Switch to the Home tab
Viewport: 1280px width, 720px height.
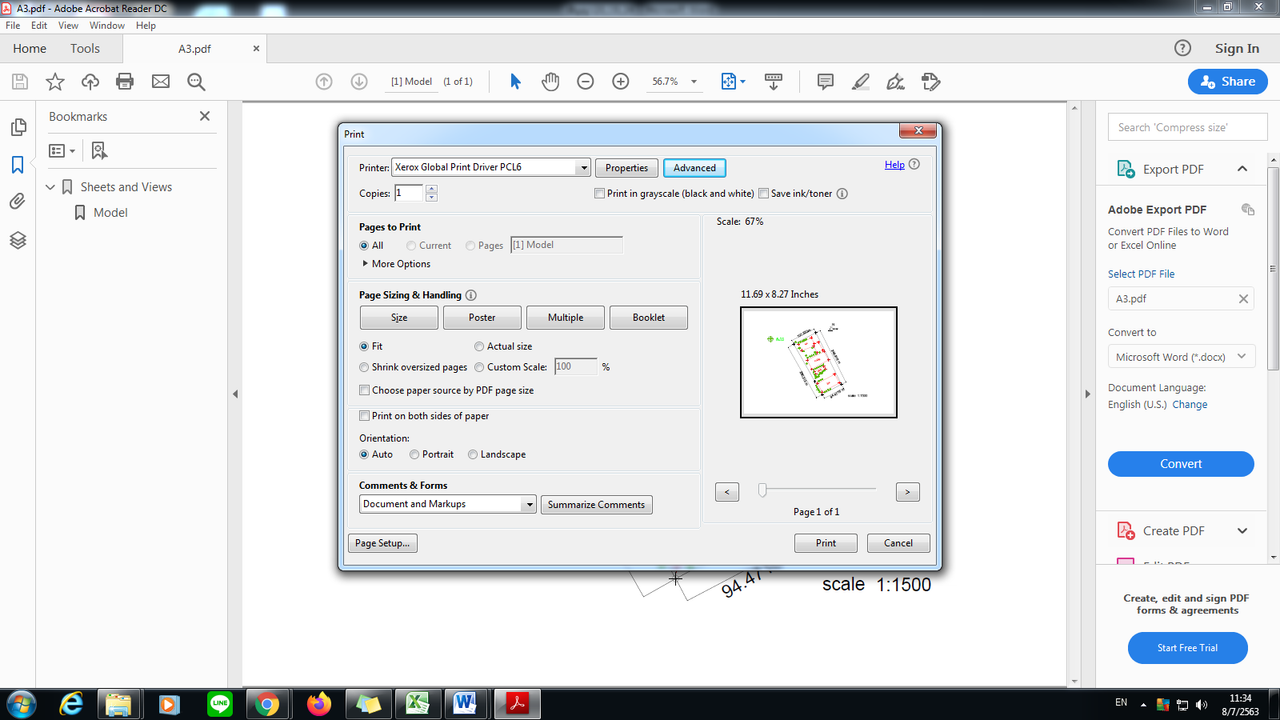point(29,48)
